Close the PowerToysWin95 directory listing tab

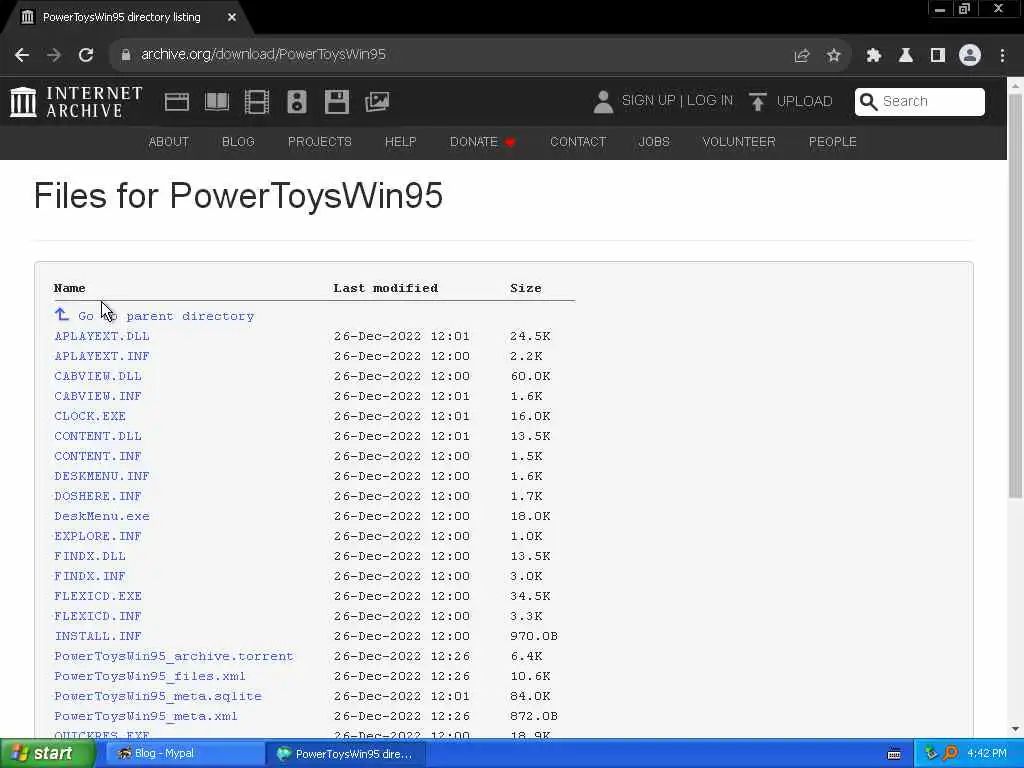click(232, 17)
